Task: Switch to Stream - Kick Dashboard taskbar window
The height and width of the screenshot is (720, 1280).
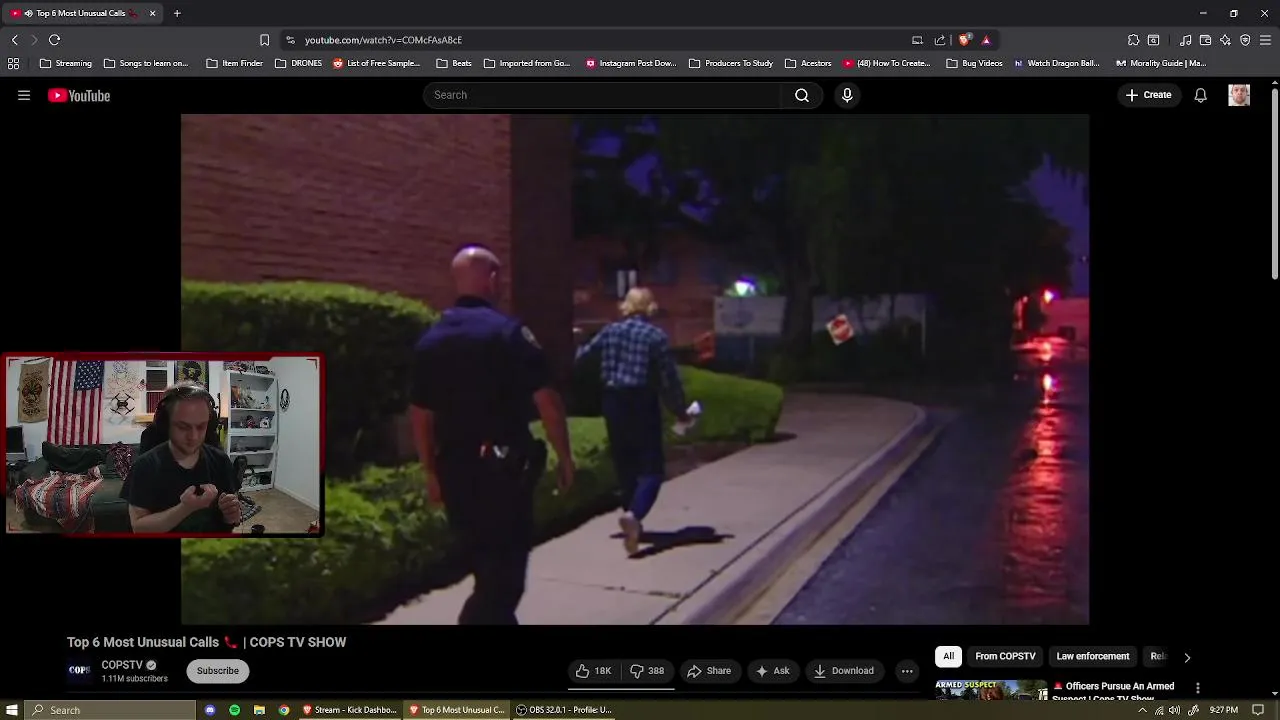Action: [350, 710]
